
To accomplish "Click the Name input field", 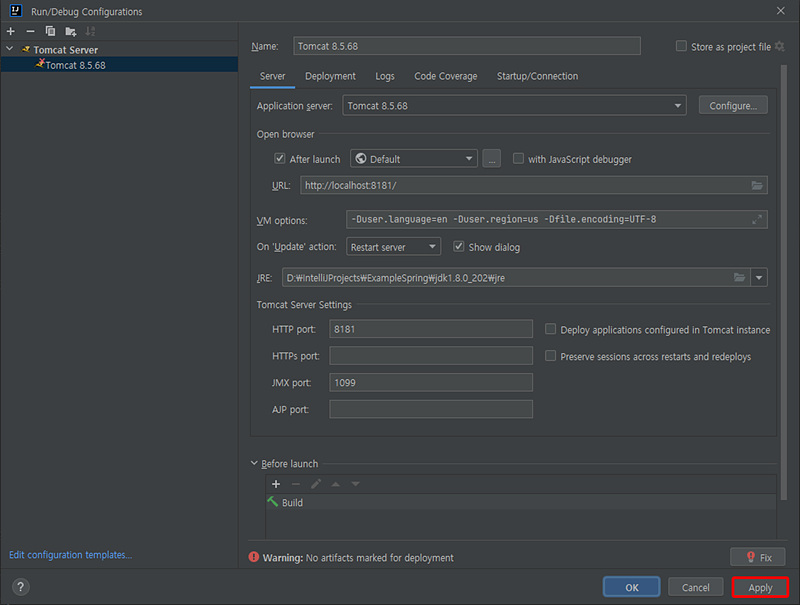I will click(467, 46).
